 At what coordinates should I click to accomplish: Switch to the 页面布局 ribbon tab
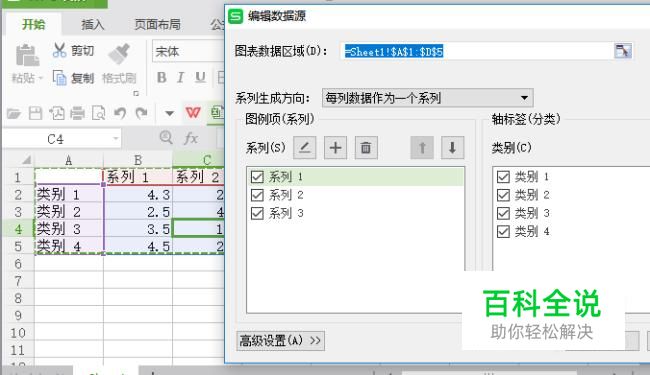click(x=158, y=24)
